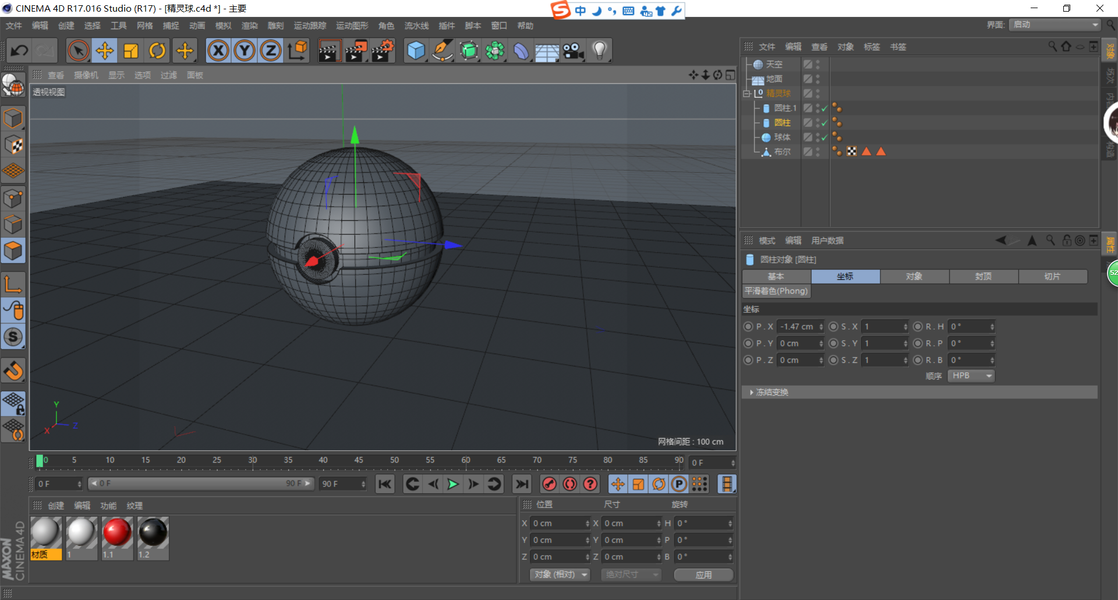Select the live selection arrow tool

(78, 51)
